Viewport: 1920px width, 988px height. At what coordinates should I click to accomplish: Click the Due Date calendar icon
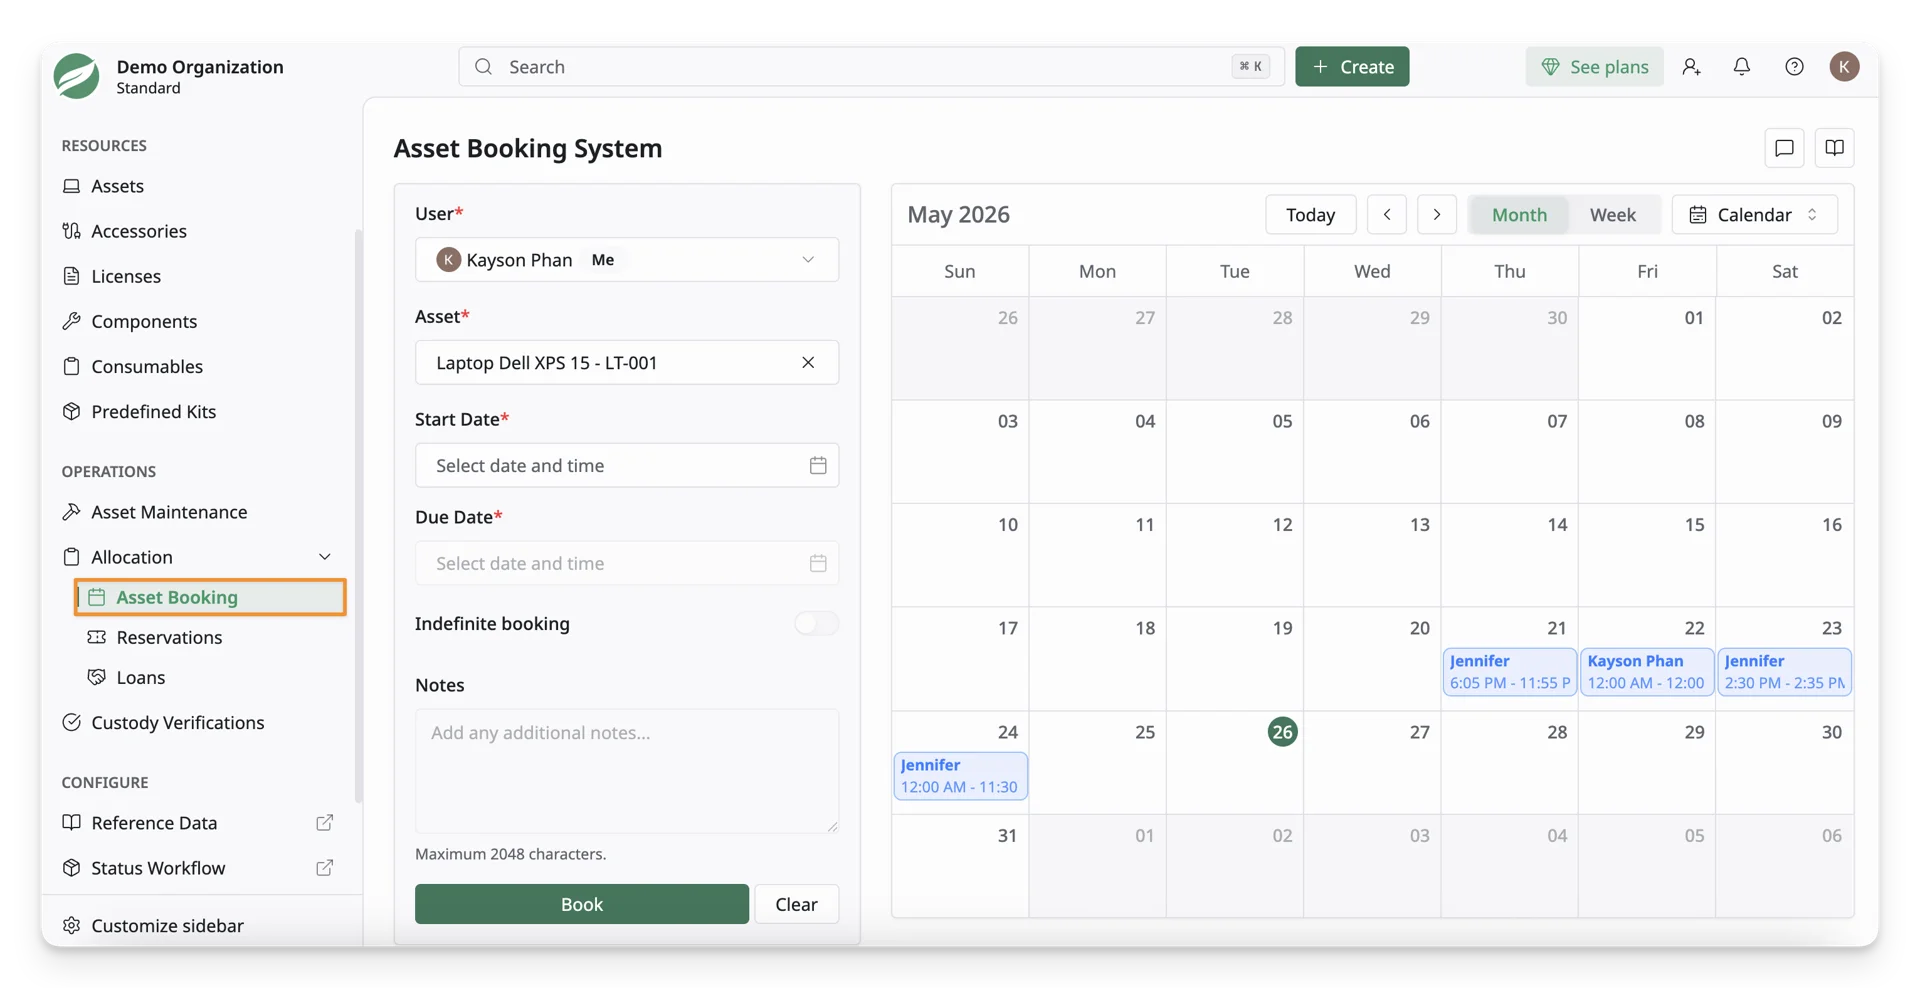pyautogui.click(x=818, y=563)
